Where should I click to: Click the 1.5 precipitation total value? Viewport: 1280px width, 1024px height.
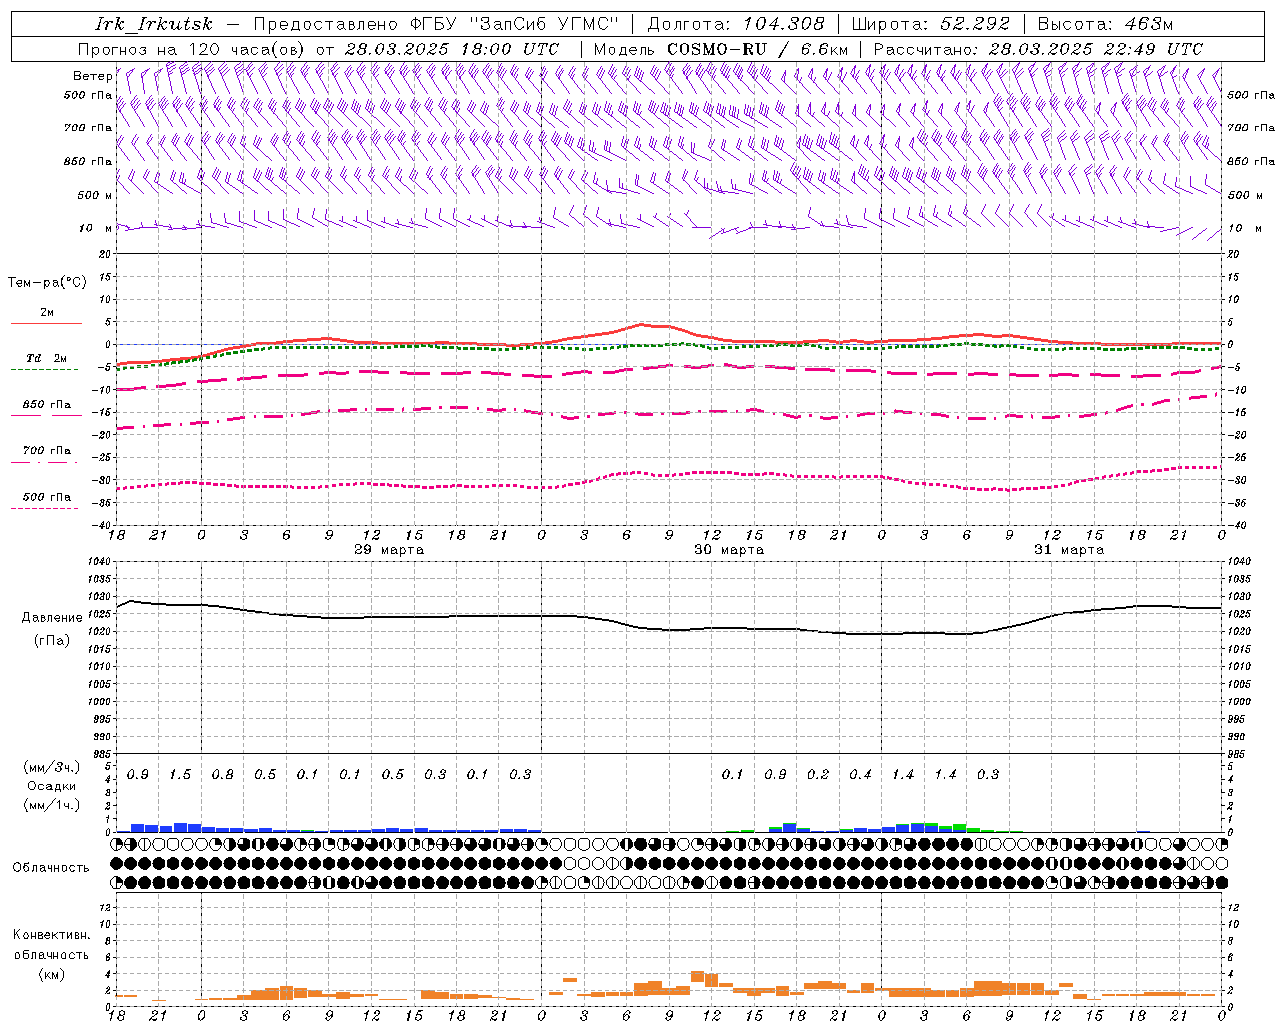tap(180, 775)
